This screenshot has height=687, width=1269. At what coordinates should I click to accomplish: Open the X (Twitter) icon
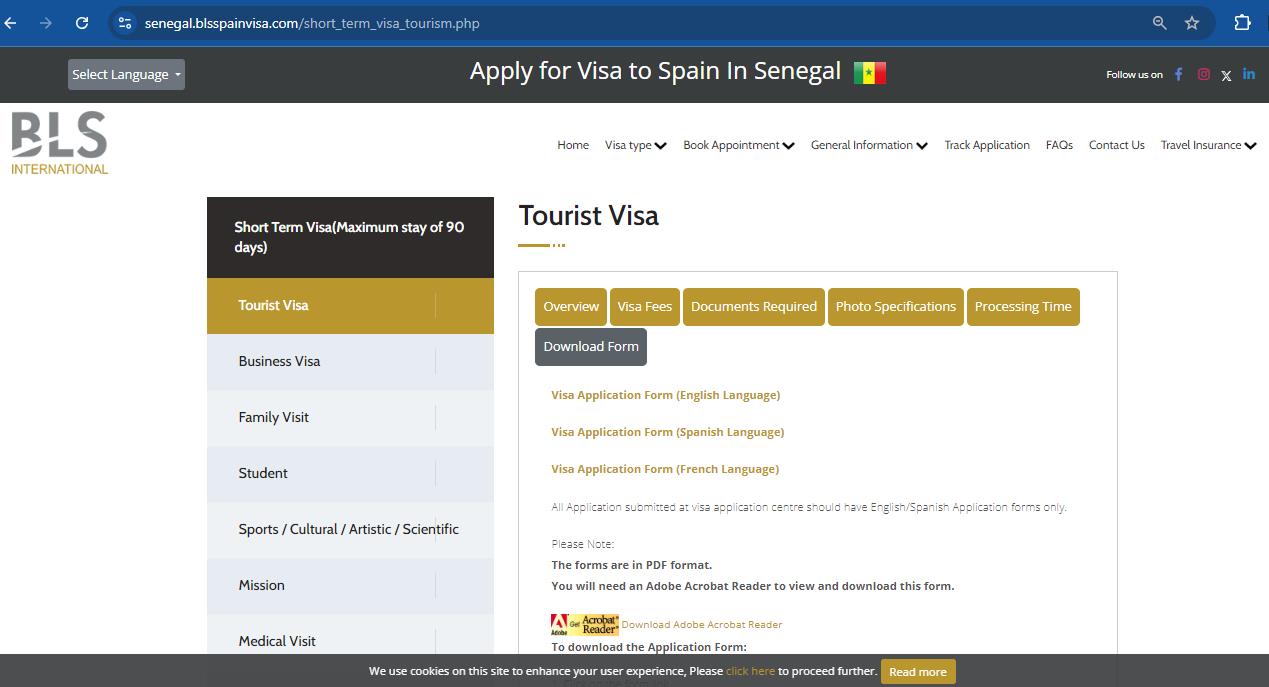[1226, 76]
